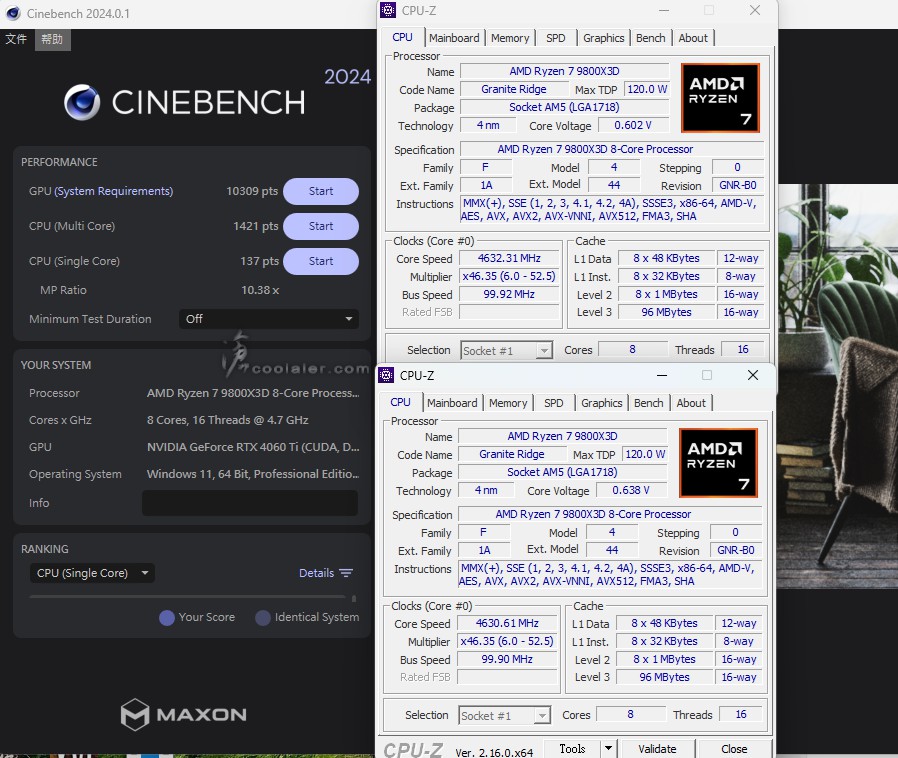This screenshot has width=898, height=758.
Task: Expand the CPU (Single Core) ranking dropdown
Action: [x=91, y=573]
